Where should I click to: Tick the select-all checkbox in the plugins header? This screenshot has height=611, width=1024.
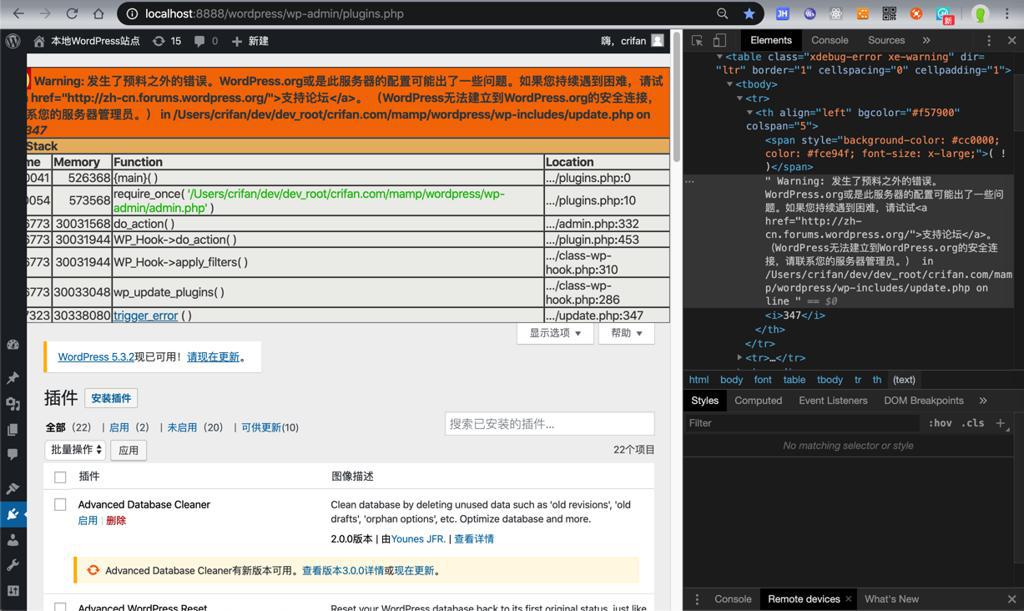[60, 477]
